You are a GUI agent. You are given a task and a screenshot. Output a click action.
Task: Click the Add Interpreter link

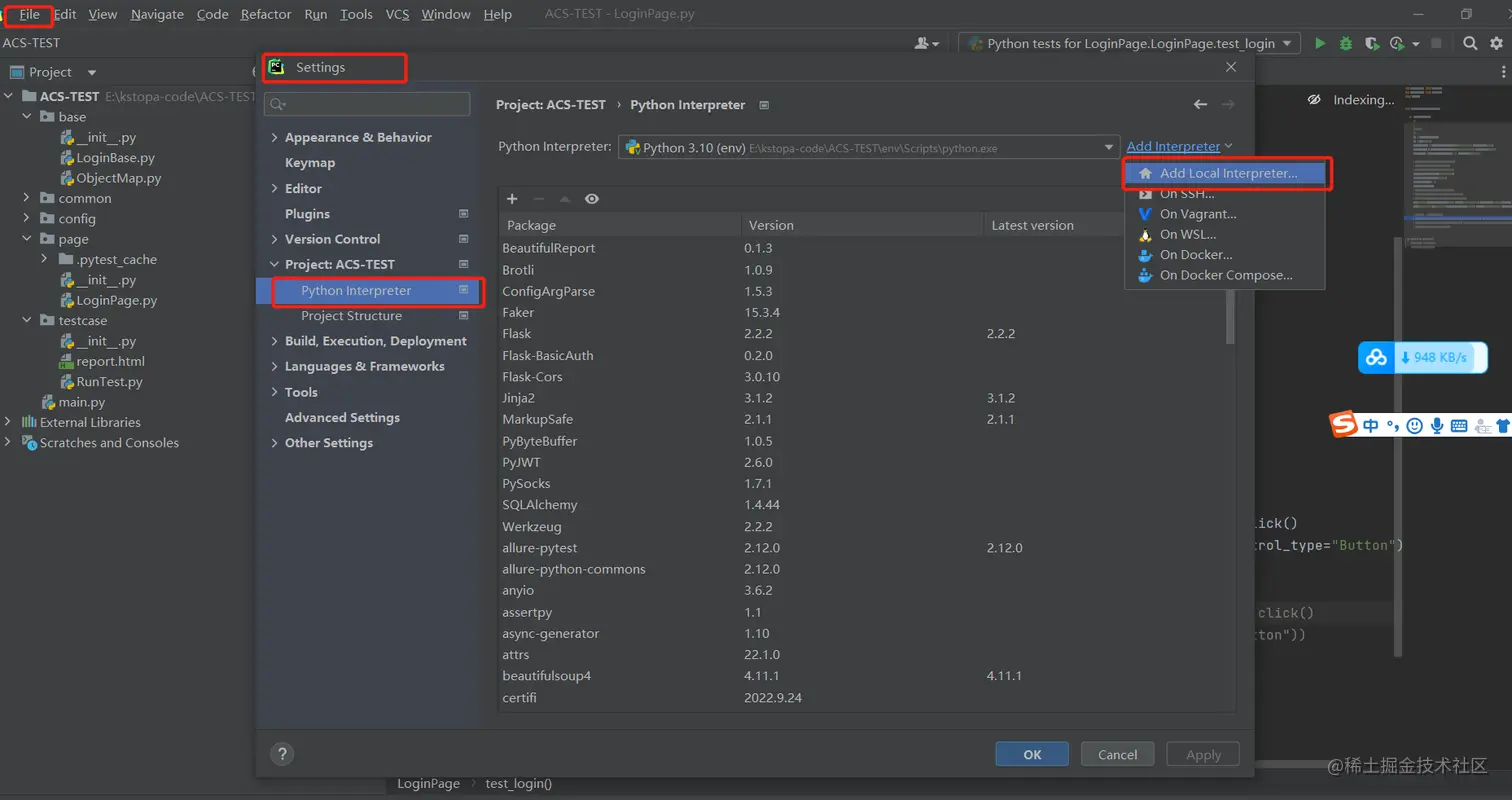tap(1173, 146)
